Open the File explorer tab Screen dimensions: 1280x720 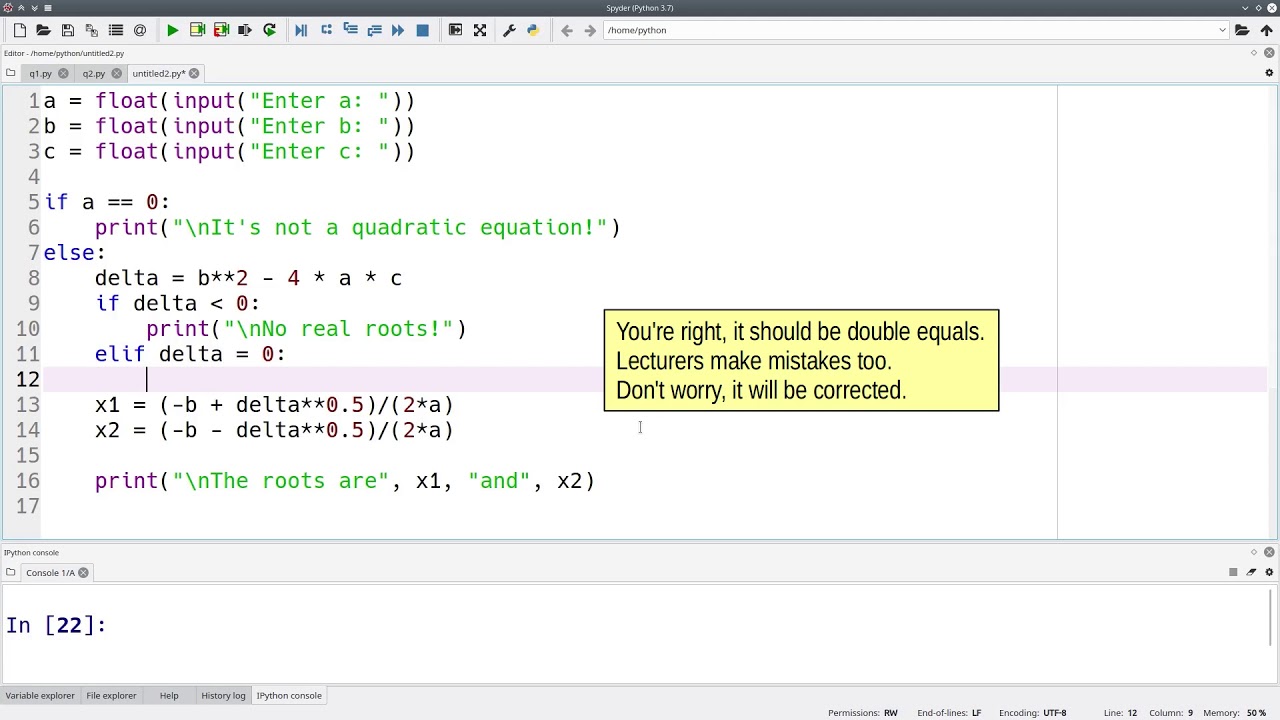click(x=111, y=695)
